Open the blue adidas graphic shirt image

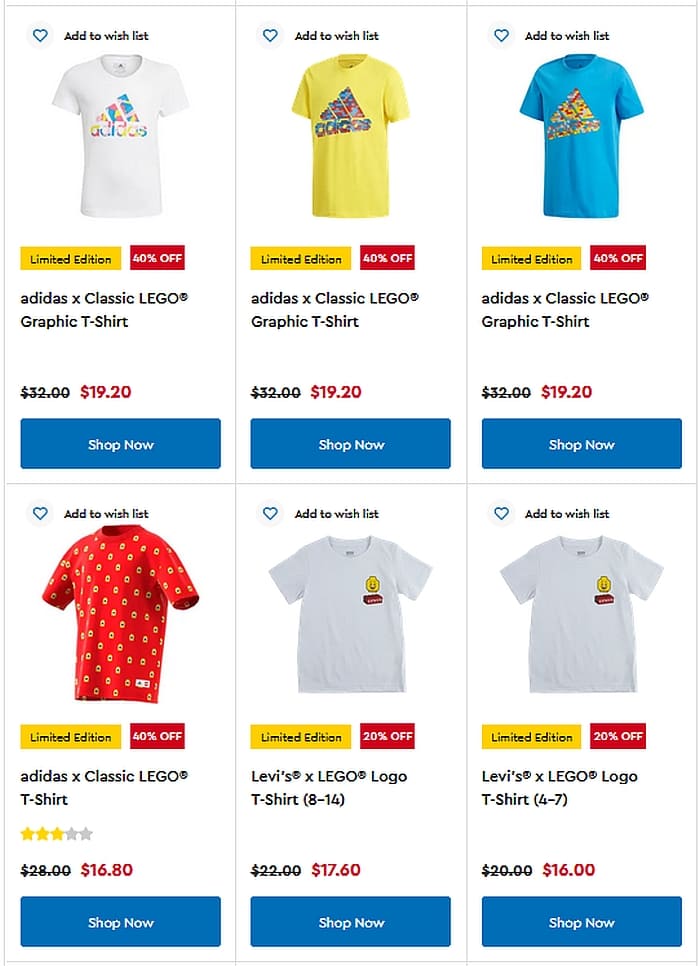582,136
